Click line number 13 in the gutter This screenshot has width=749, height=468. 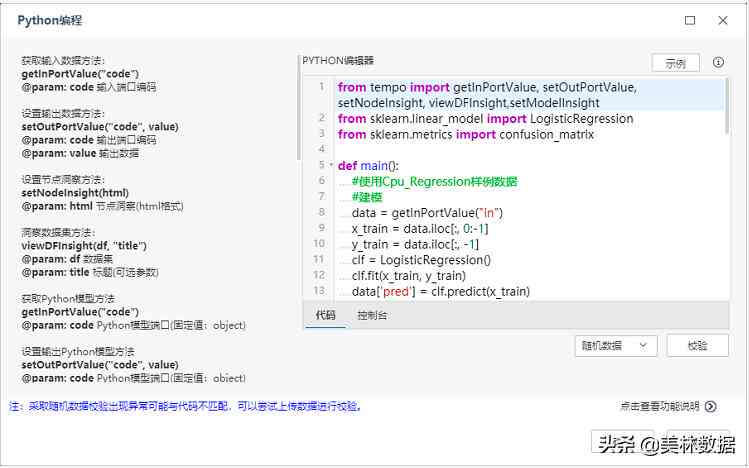[319, 290]
